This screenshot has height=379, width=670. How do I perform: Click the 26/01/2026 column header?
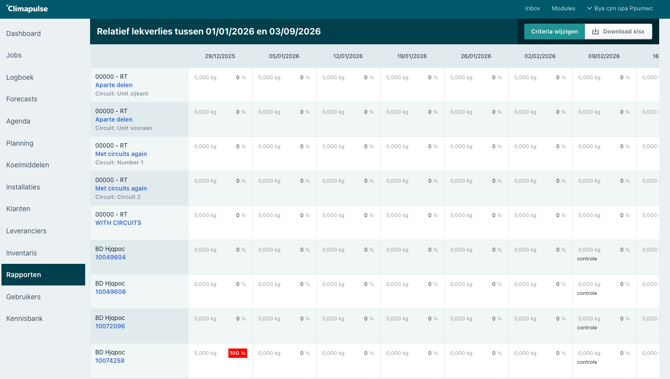(x=476, y=56)
